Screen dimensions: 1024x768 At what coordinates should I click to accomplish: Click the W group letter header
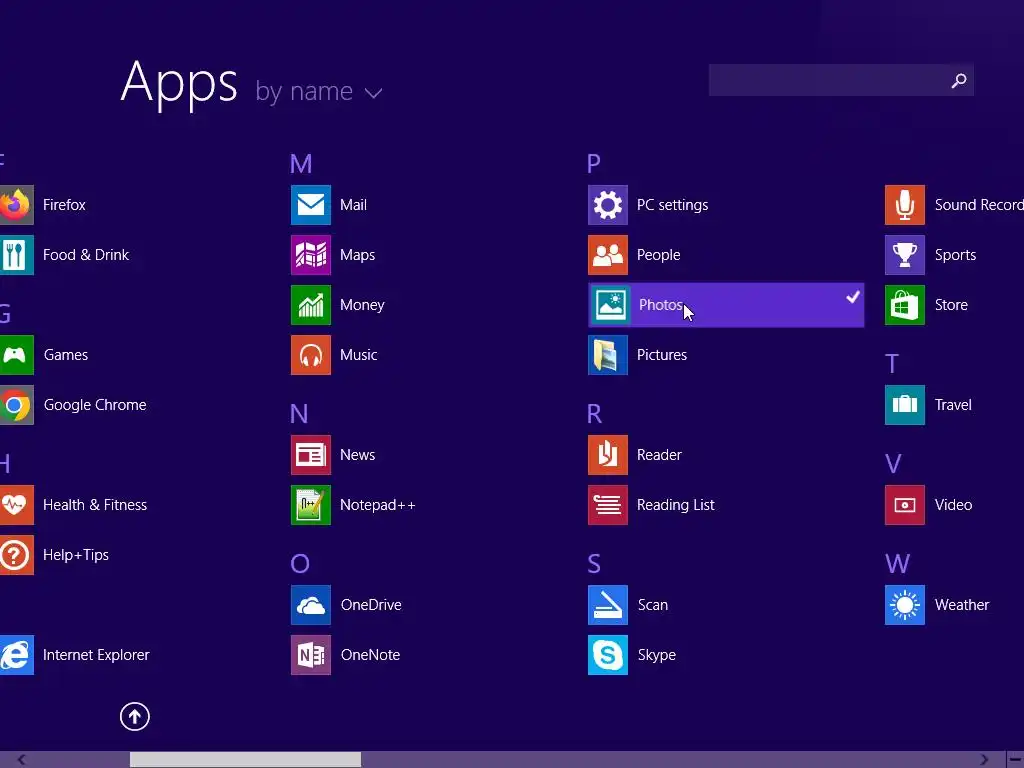897,564
